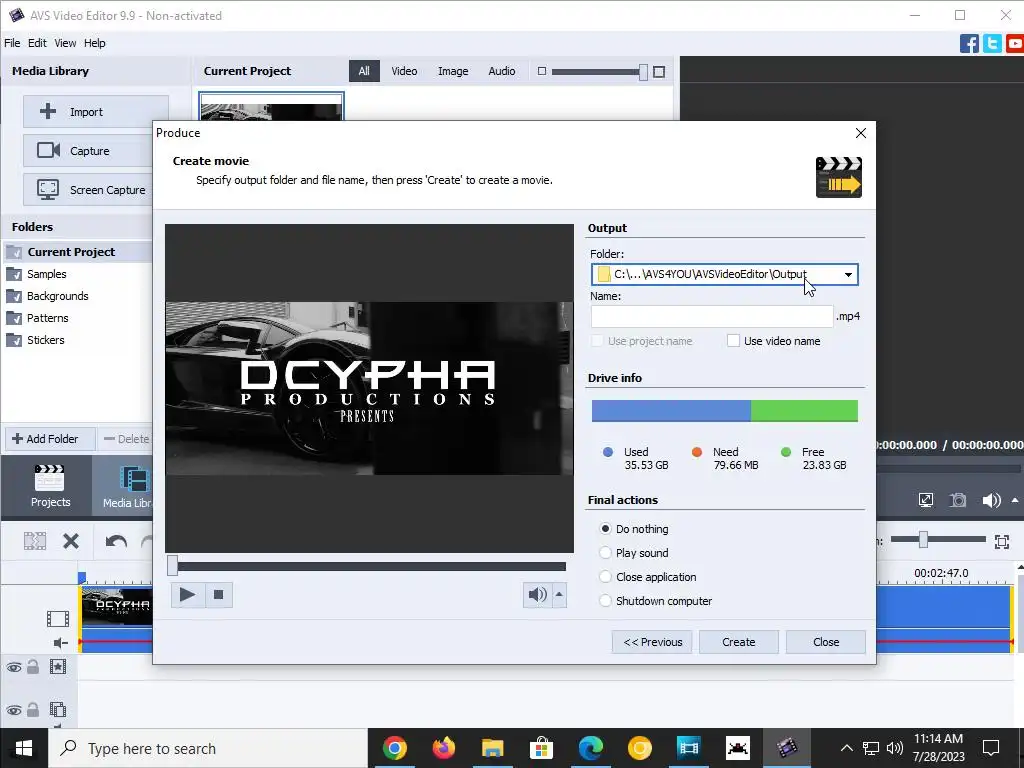Screen dimensions: 1024x768
Task: Click the output Name input field
Action: 712,316
